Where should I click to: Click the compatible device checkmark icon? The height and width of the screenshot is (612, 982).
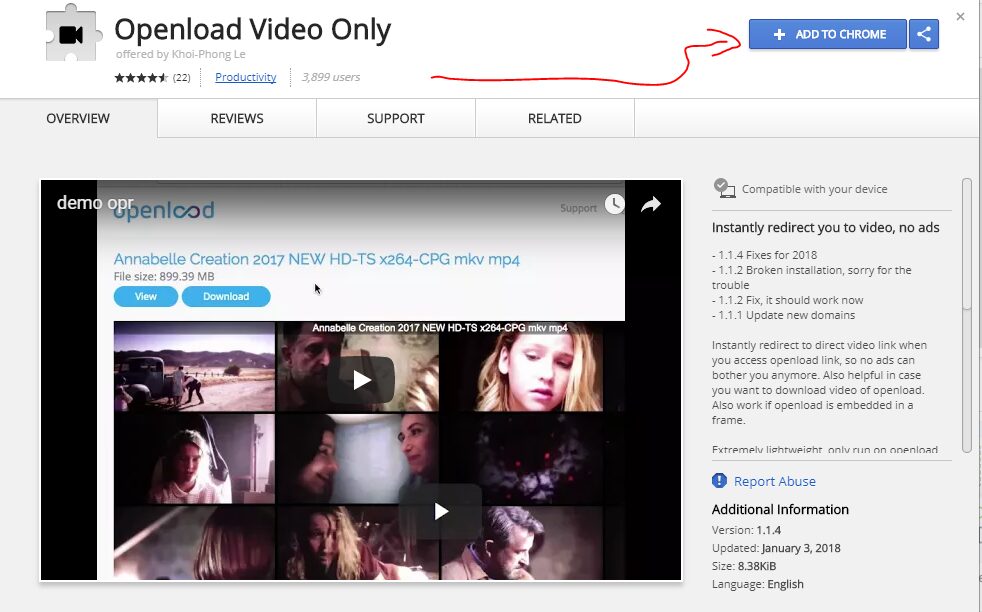click(724, 188)
